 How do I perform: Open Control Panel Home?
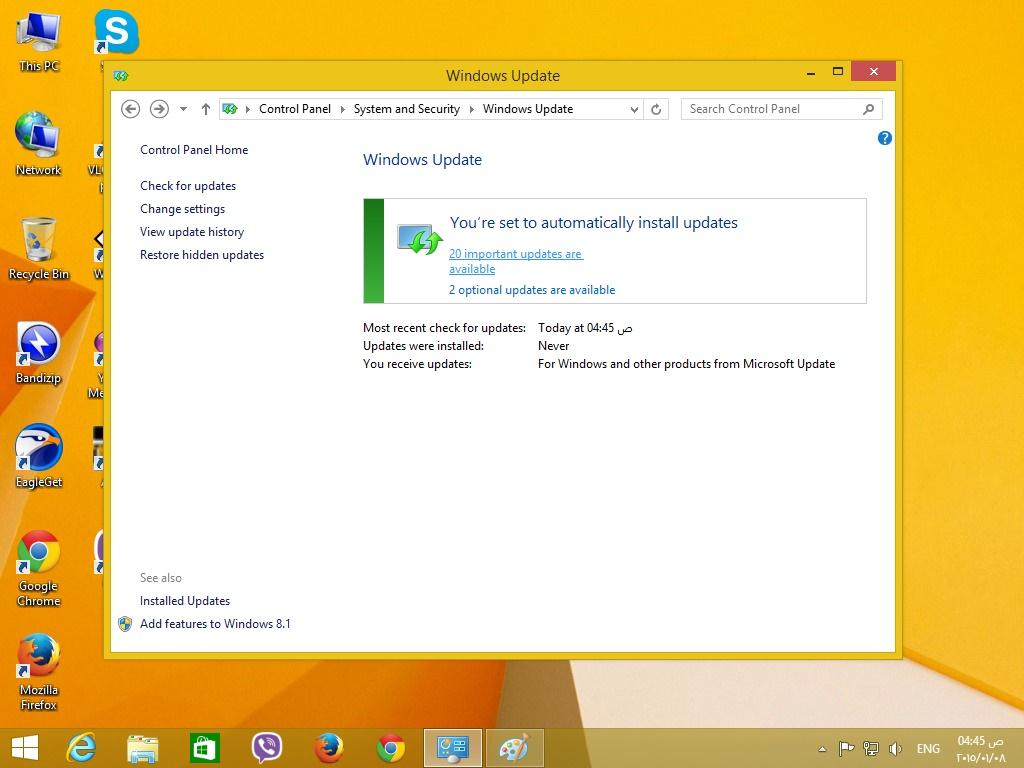click(x=194, y=150)
